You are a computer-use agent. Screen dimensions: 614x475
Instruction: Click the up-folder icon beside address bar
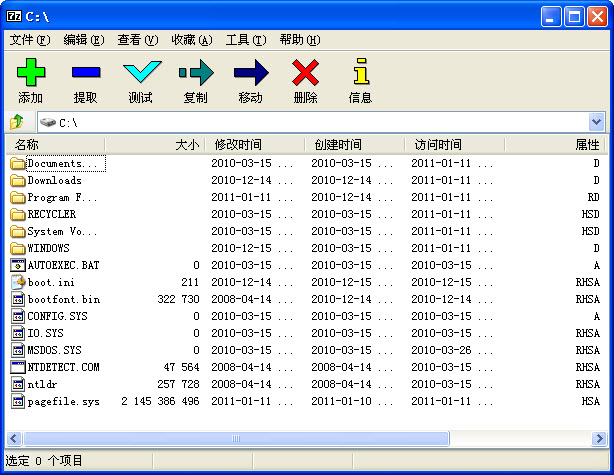[17, 122]
